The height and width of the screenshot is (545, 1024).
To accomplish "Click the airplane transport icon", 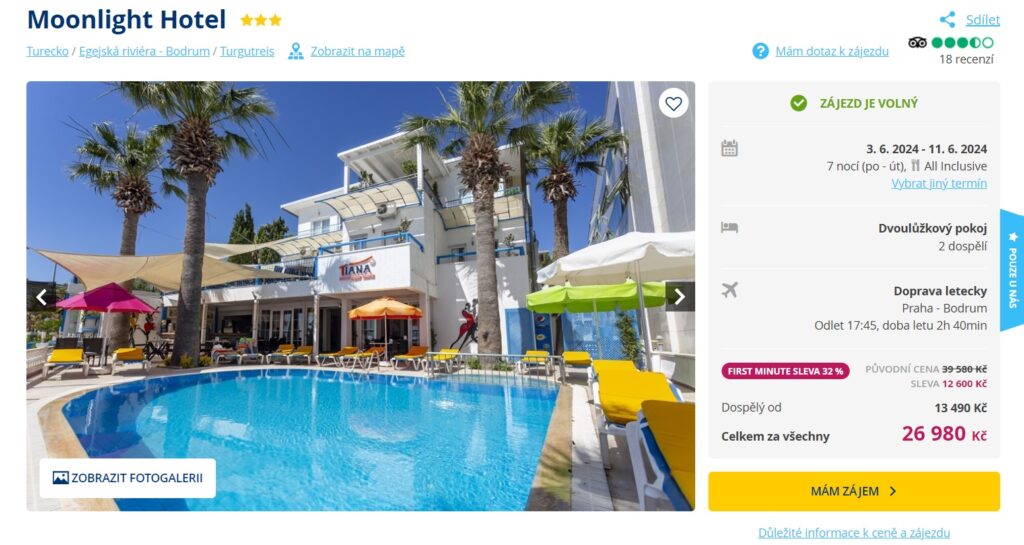I will pos(729,290).
